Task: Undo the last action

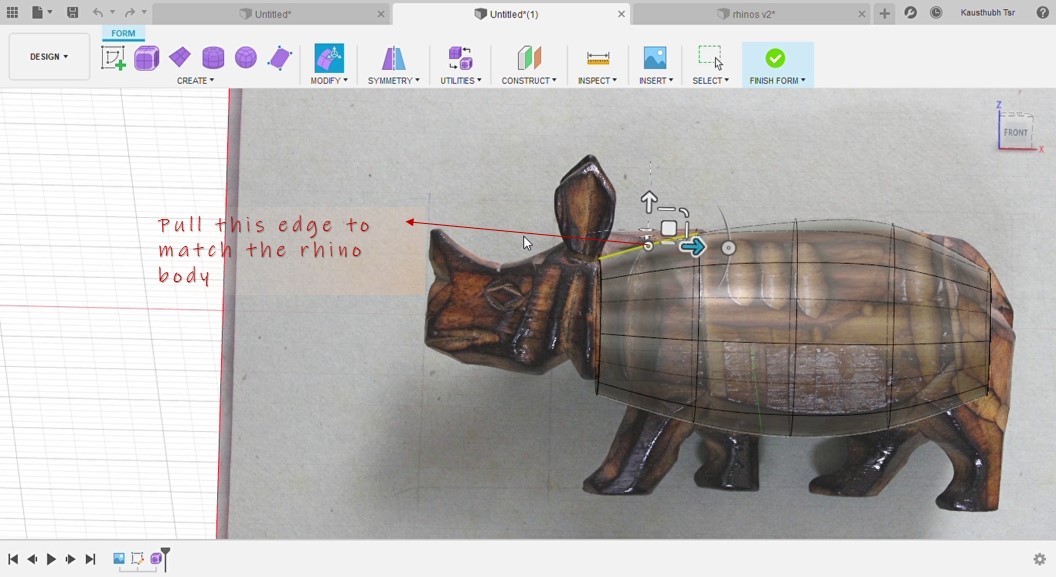Action: coord(98,13)
